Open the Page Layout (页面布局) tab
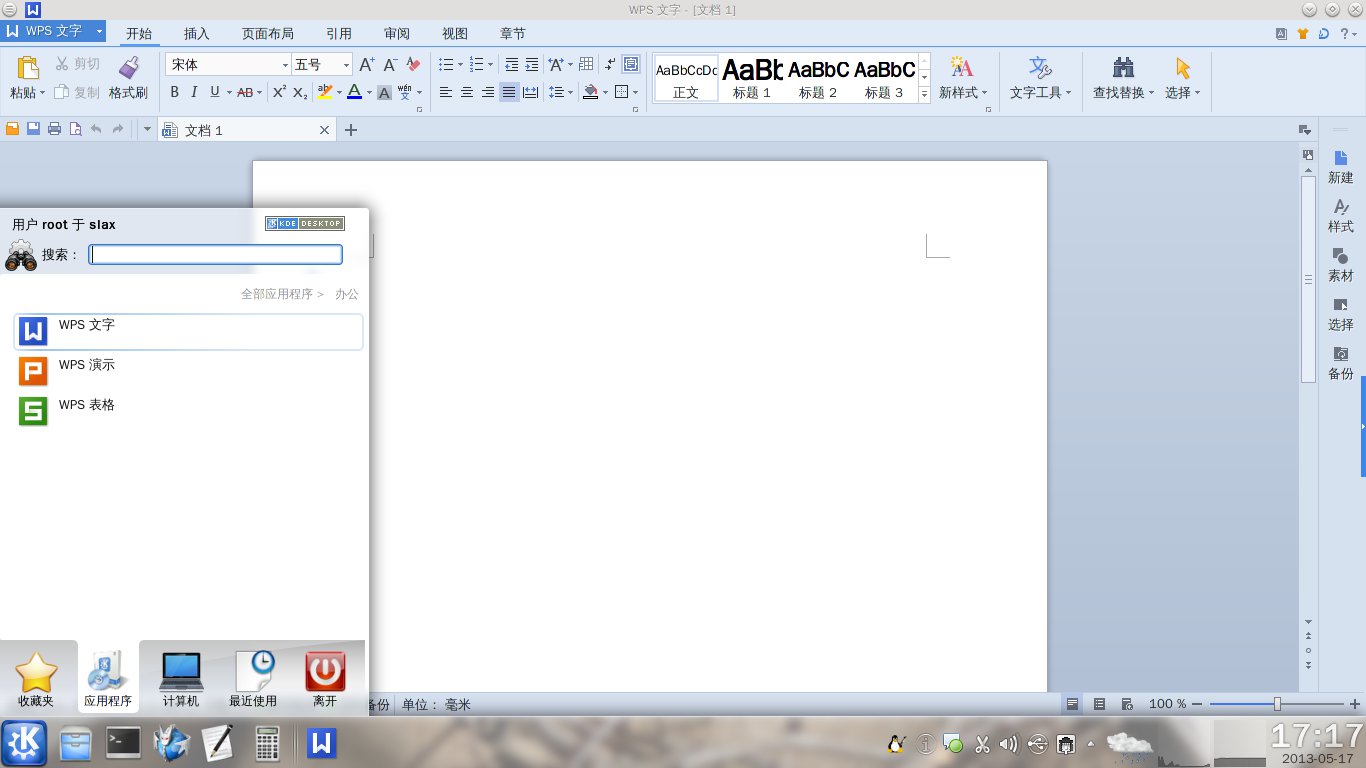The image size is (1366, 768). pyautogui.click(x=268, y=33)
